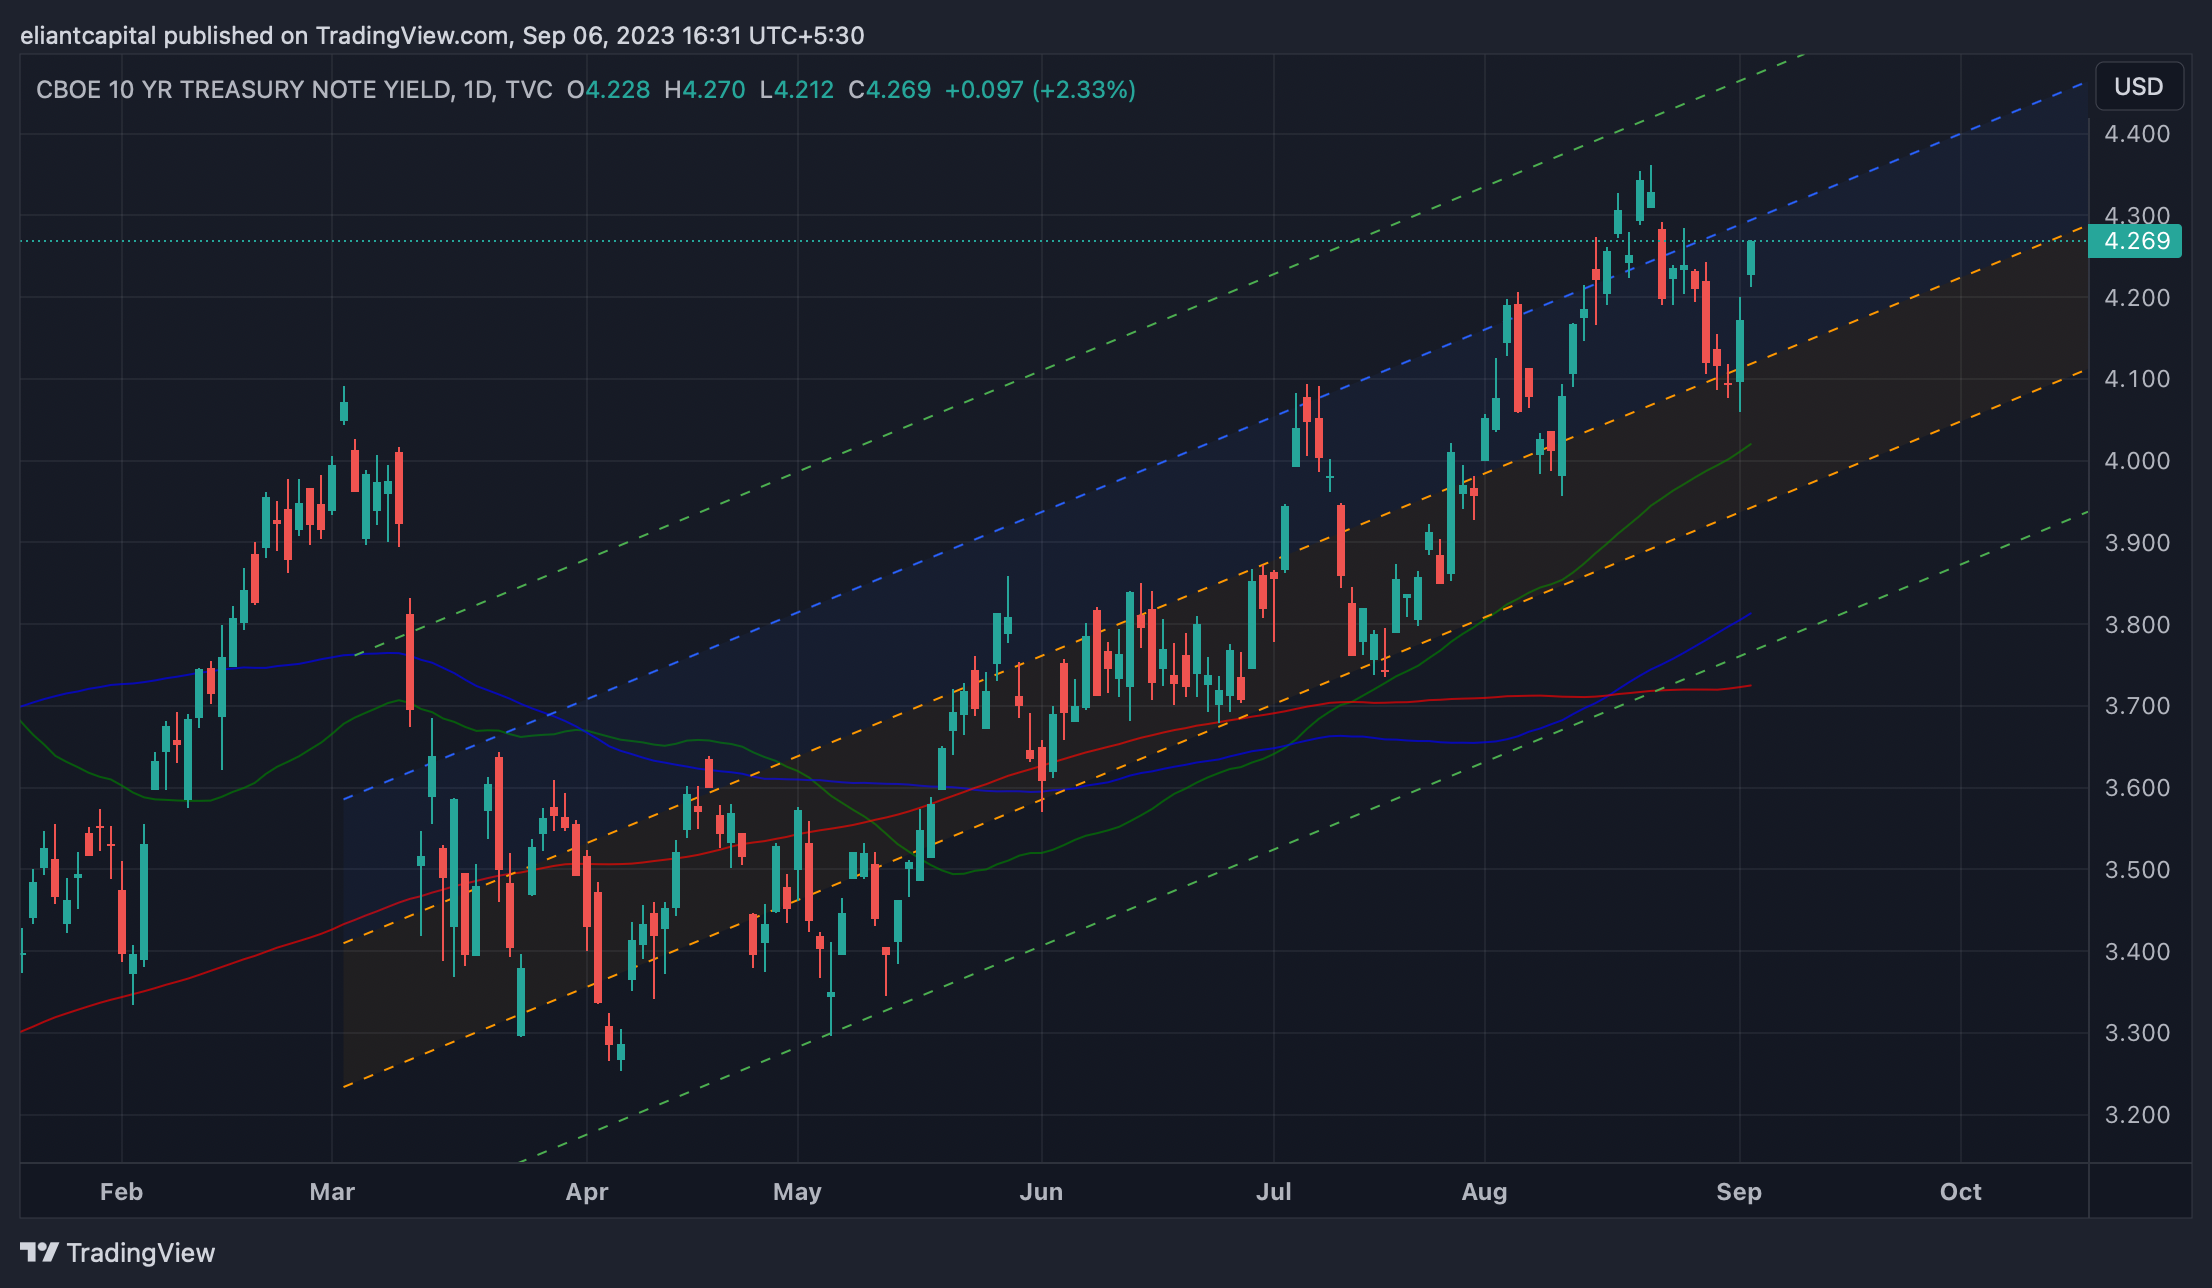Click the Aug label on the time axis
Screen dimensions: 2212x1288
[1484, 1192]
